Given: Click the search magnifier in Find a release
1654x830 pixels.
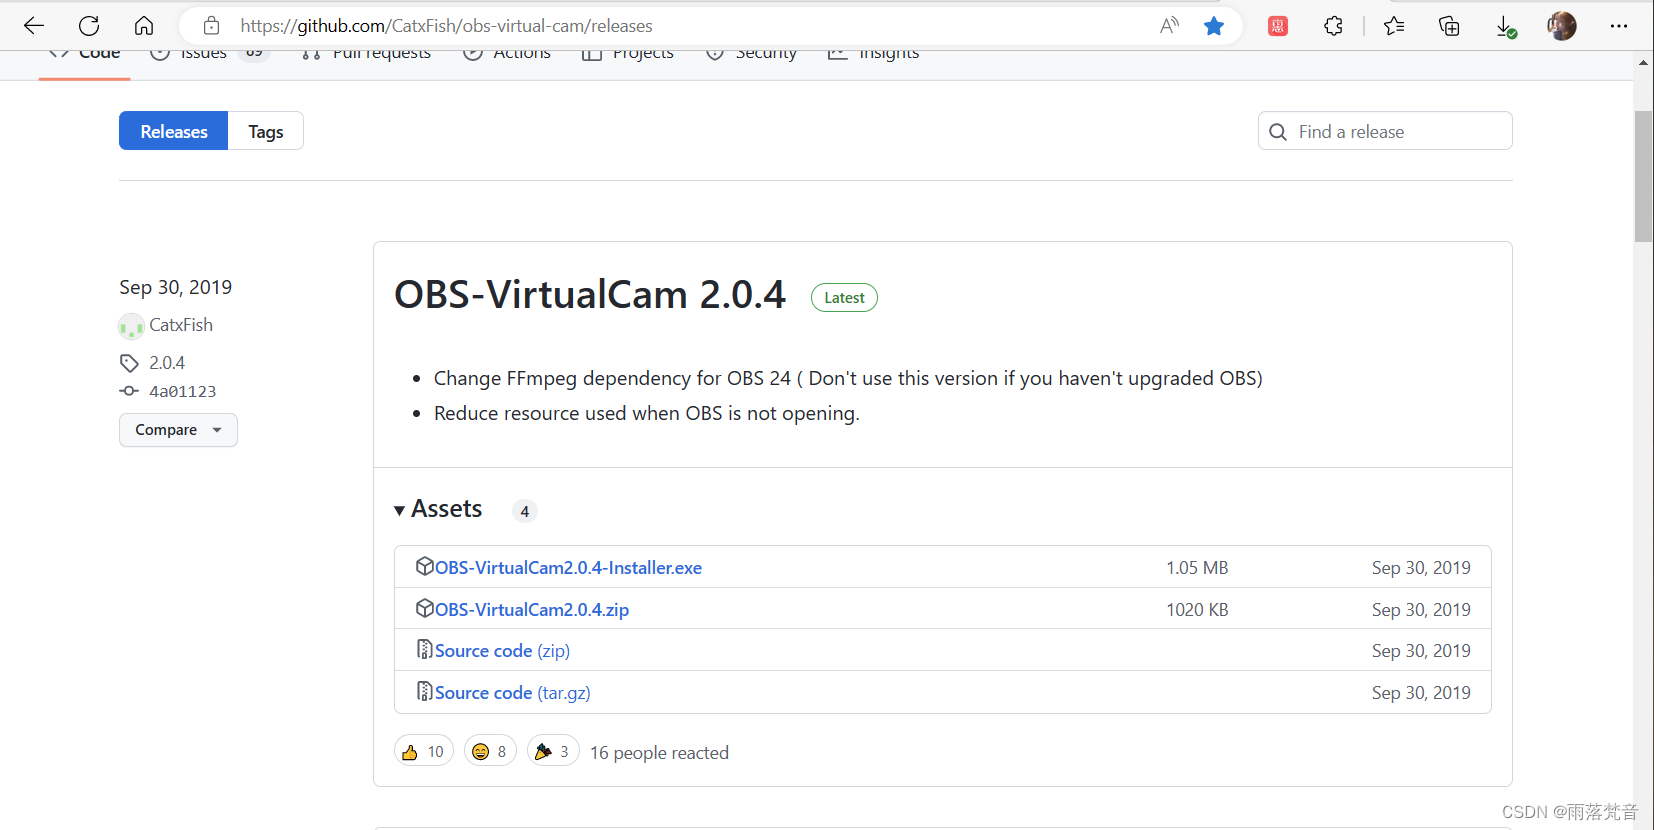Looking at the screenshot, I should point(1278,132).
